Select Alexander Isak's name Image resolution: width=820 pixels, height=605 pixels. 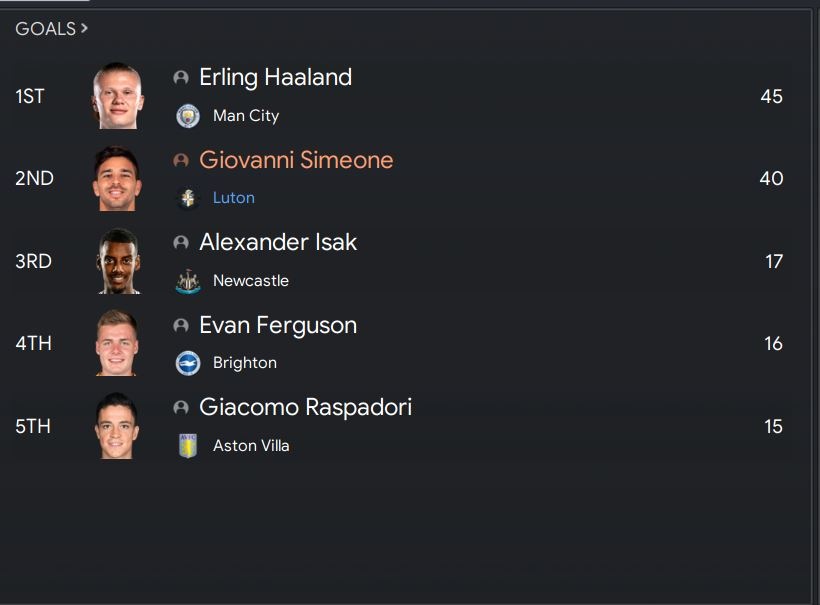click(278, 242)
